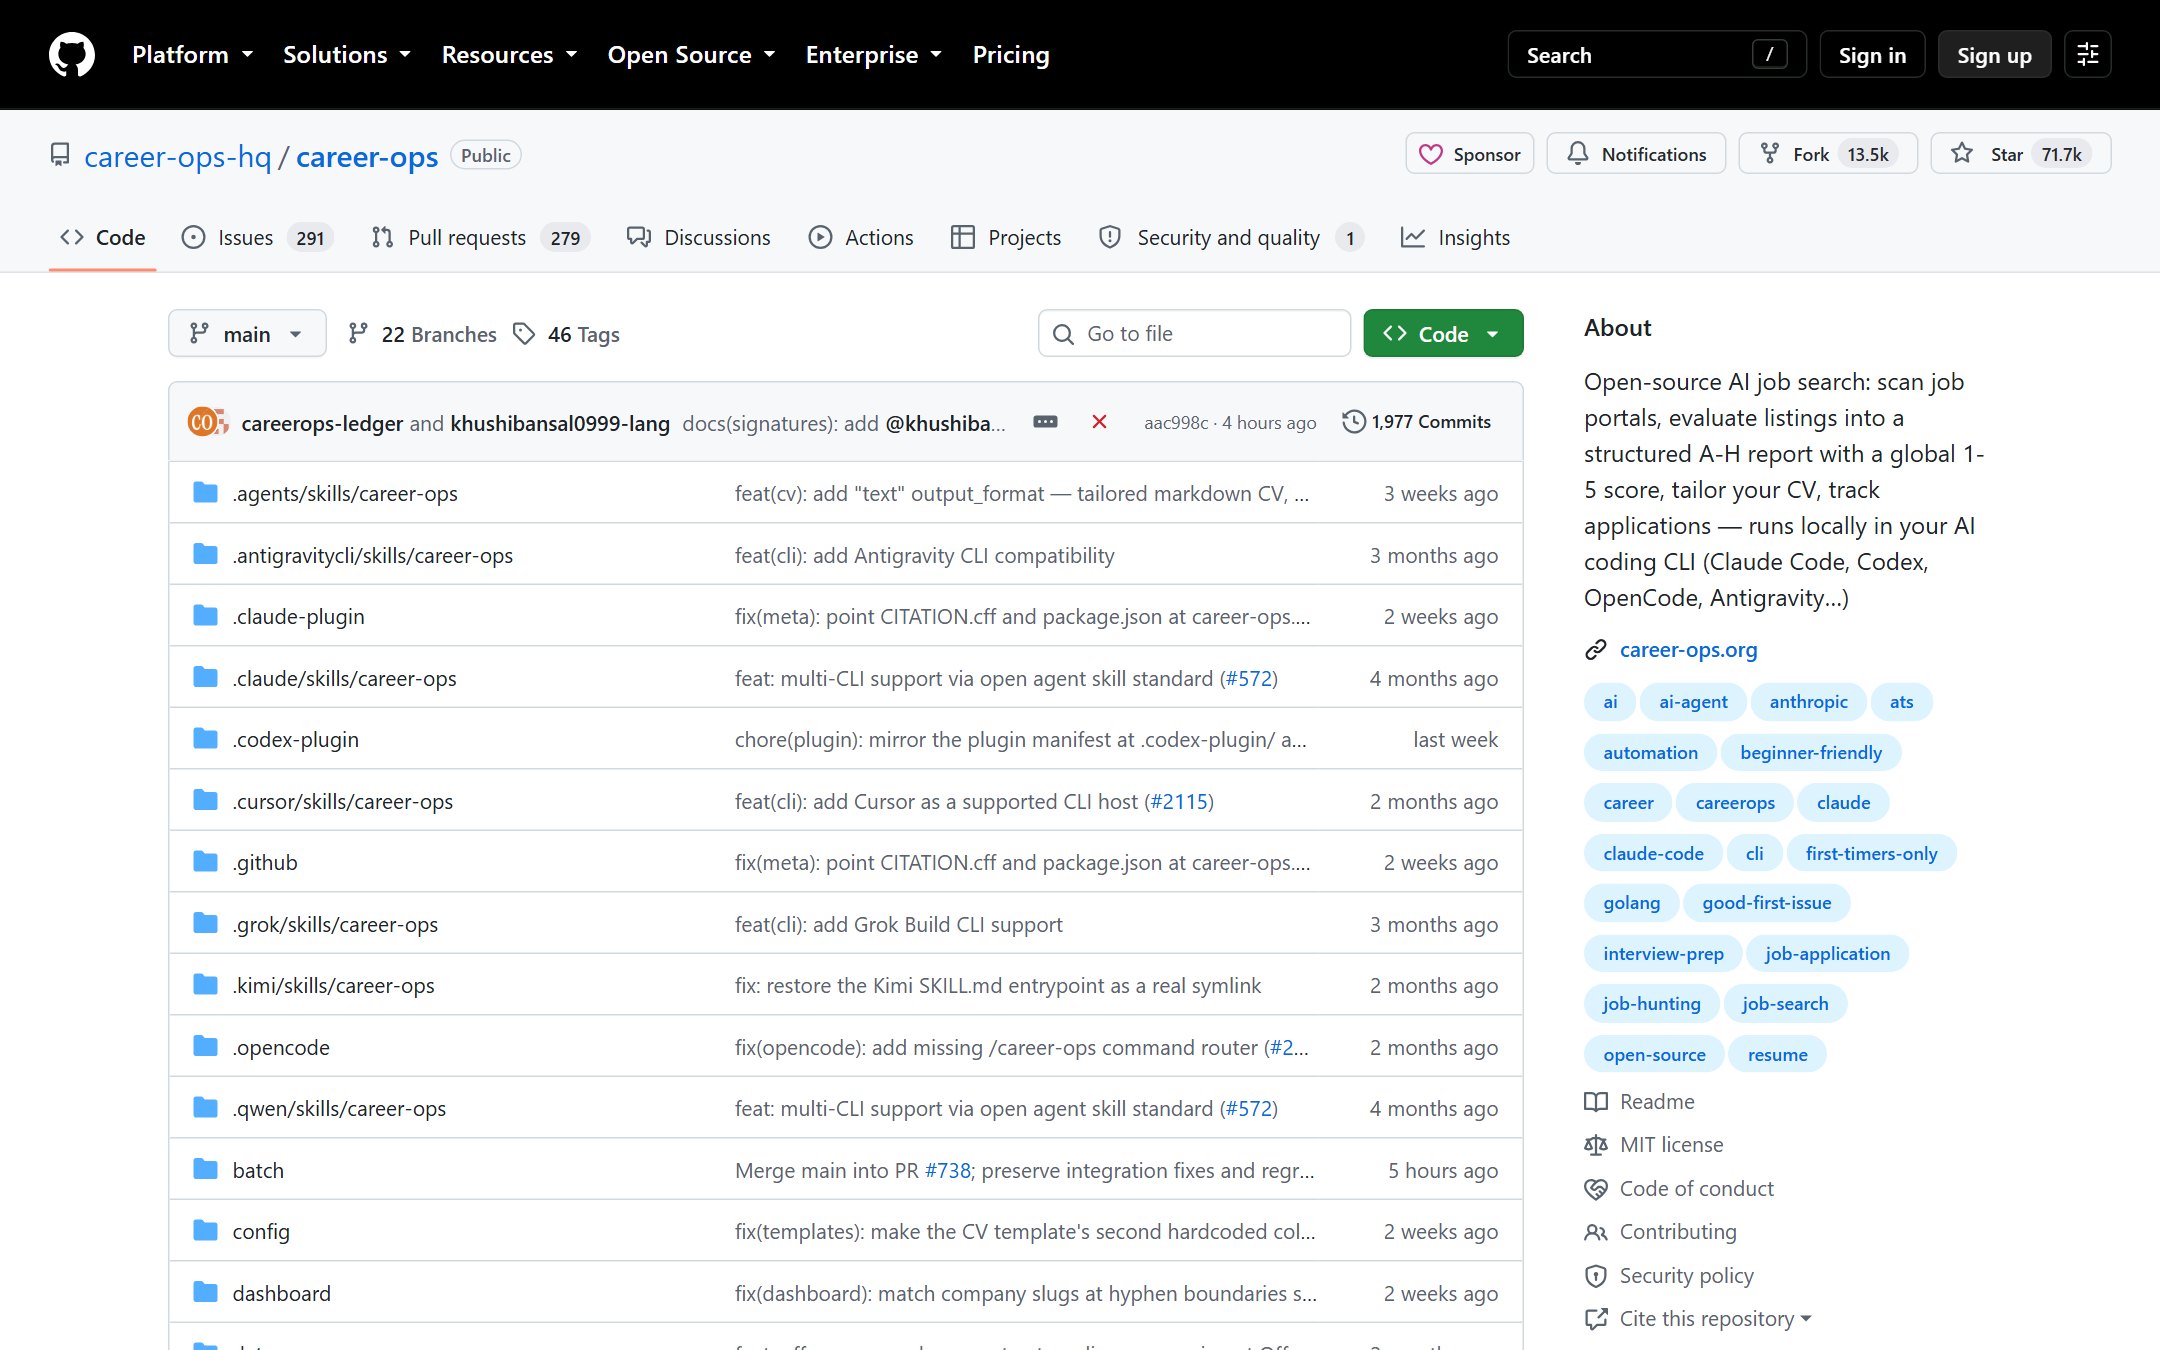Open the Projects tab

tap(1006, 237)
